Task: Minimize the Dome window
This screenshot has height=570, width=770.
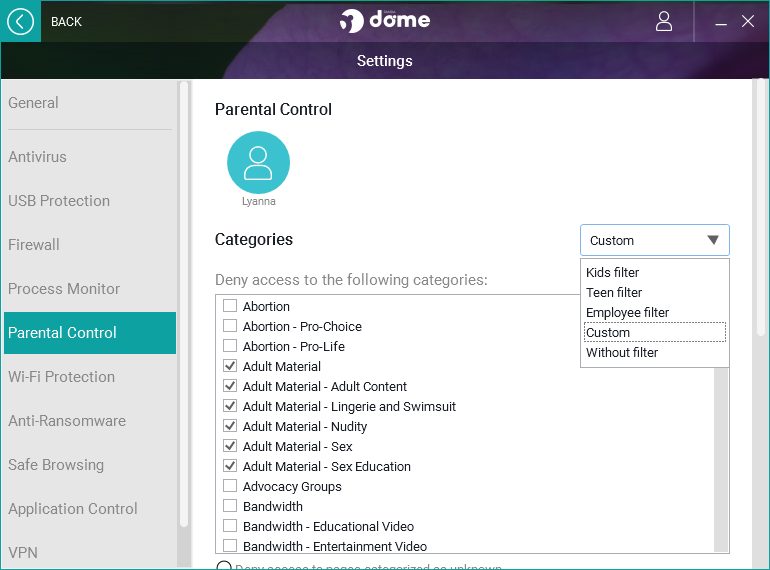Action: 721,21
